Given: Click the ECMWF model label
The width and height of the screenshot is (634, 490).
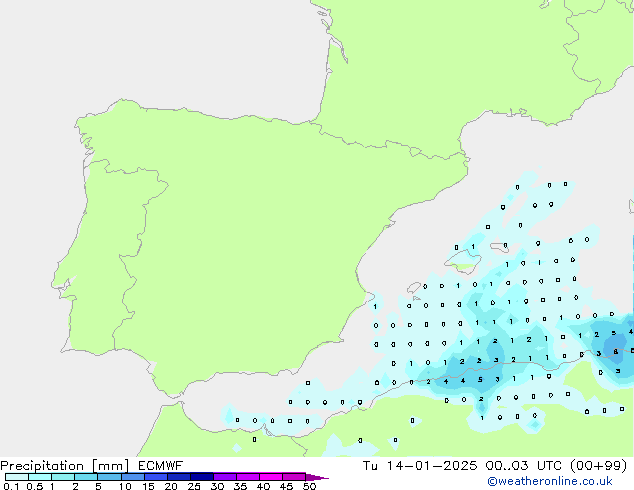Looking at the screenshot, I should click(x=161, y=466).
